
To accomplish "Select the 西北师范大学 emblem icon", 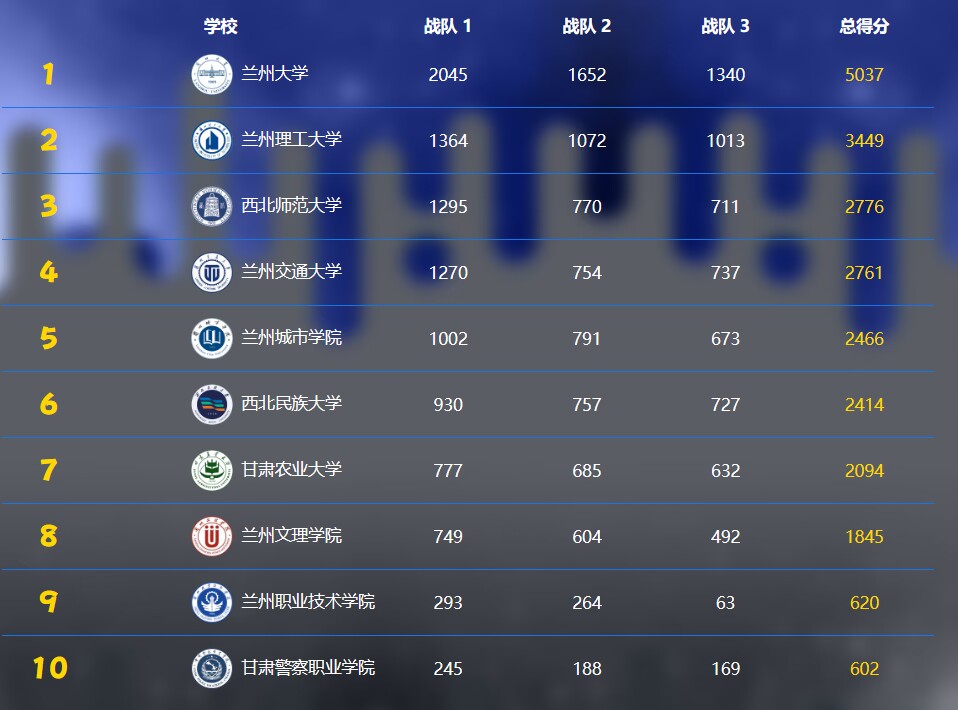I will [x=212, y=206].
